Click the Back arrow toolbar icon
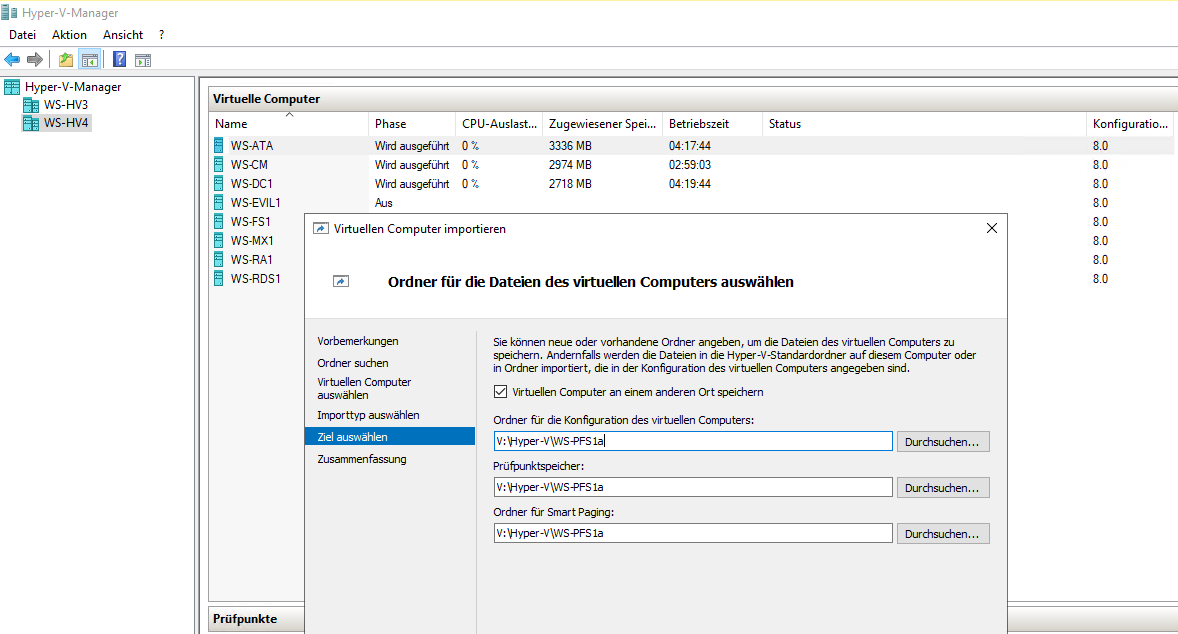Viewport: 1178px width, 634px height. [x=12, y=59]
